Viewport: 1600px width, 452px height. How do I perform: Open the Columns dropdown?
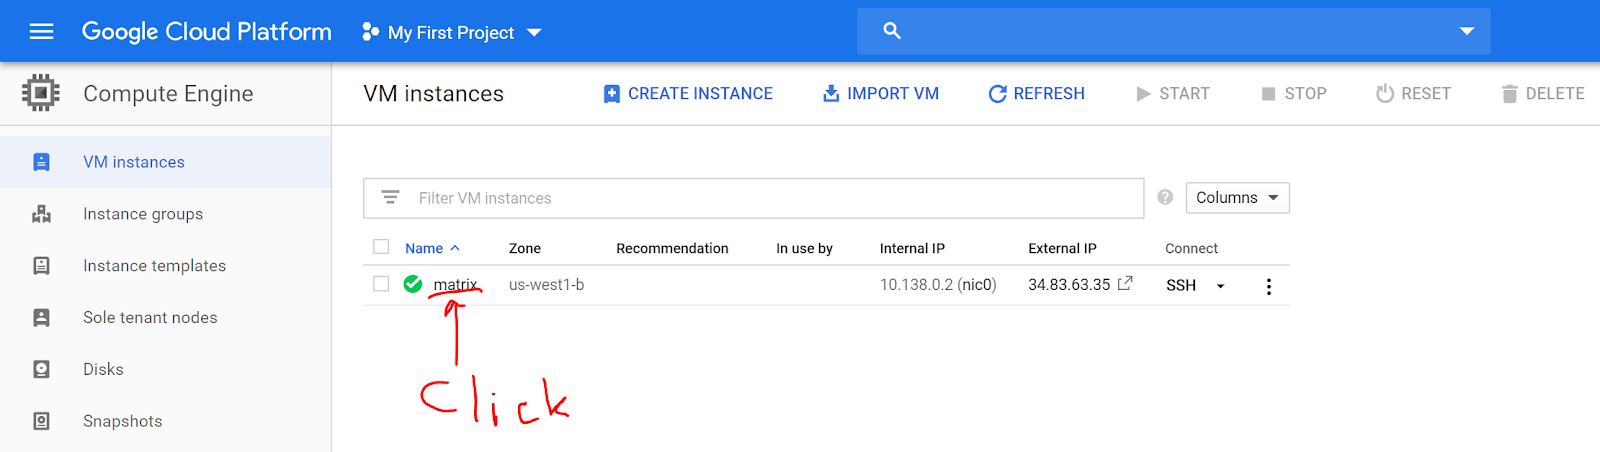tap(1237, 198)
